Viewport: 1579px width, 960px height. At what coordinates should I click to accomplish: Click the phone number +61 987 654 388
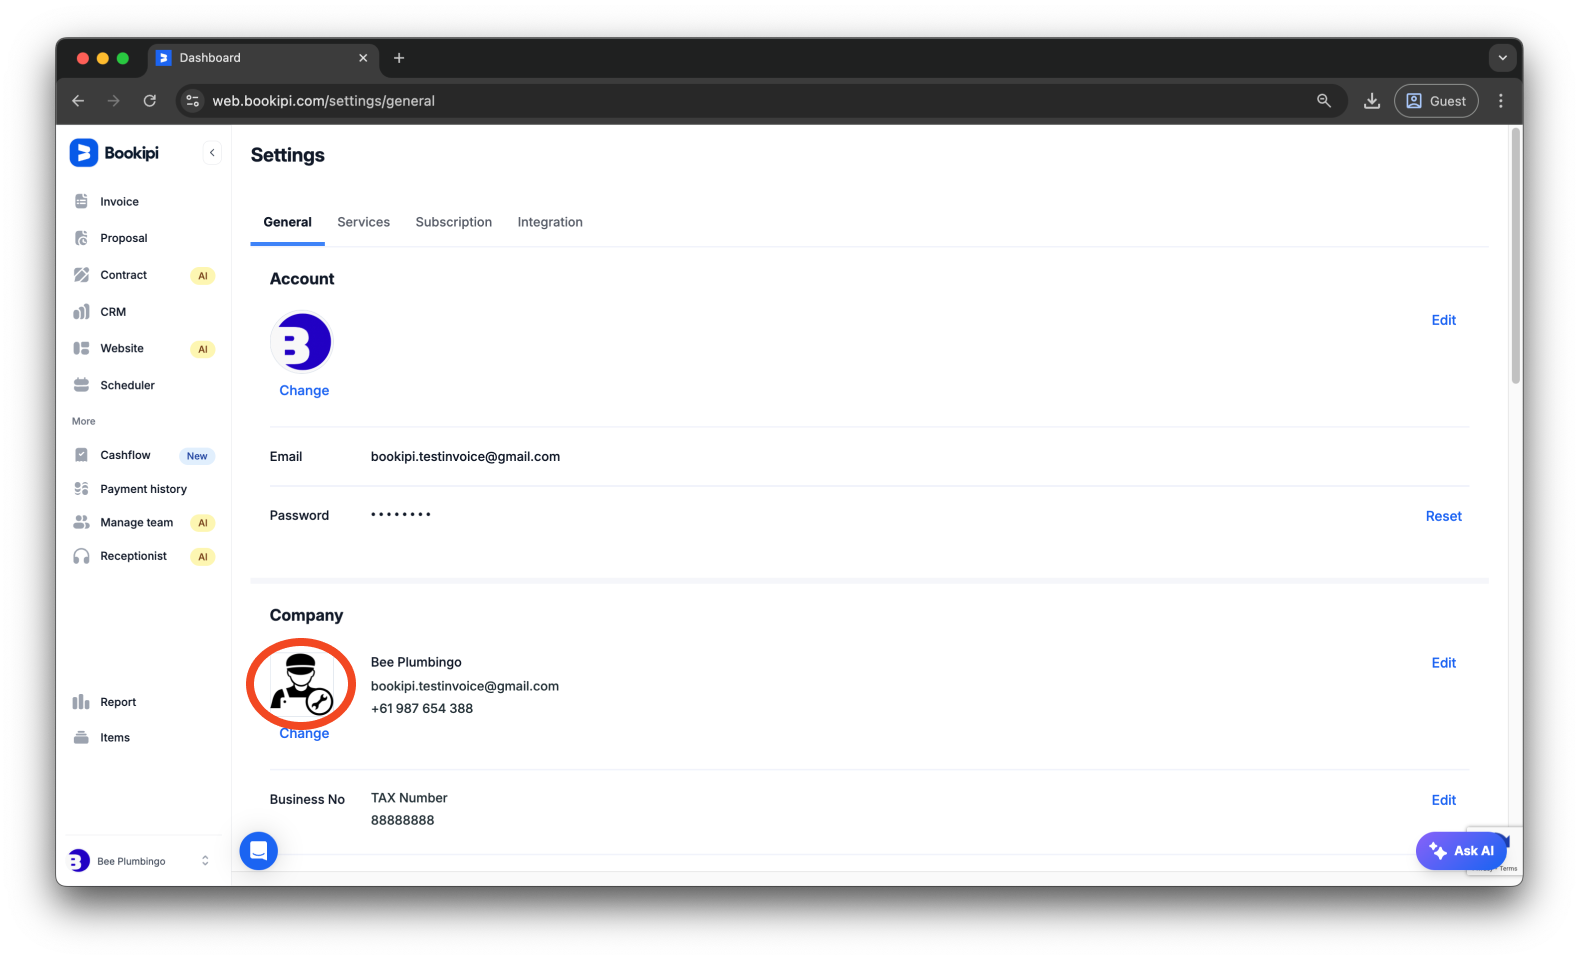422,709
